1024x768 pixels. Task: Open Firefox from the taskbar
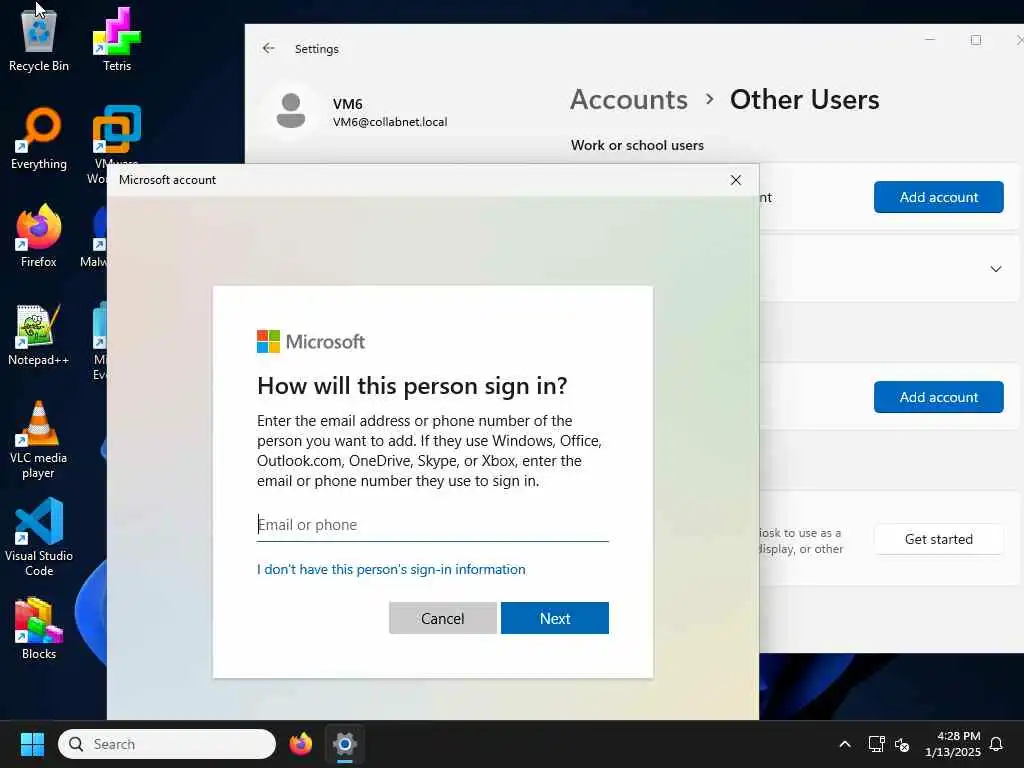coord(300,744)
